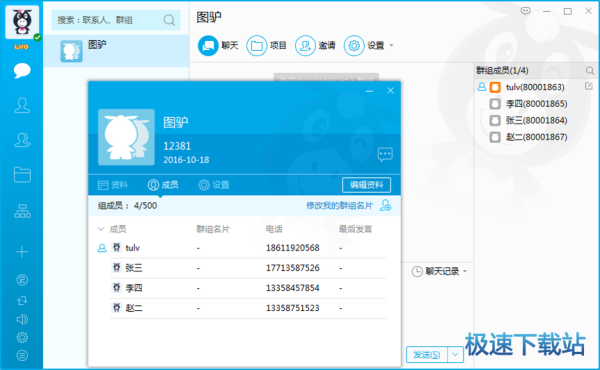Click the 发送(S) send button
The image size is (600, 370).
426,354
